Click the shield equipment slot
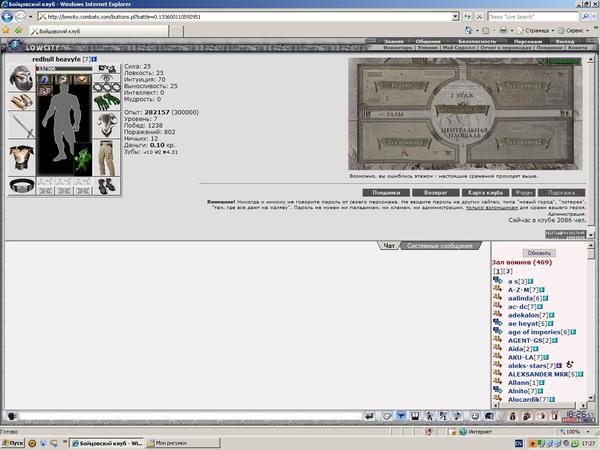 (107, 124)
